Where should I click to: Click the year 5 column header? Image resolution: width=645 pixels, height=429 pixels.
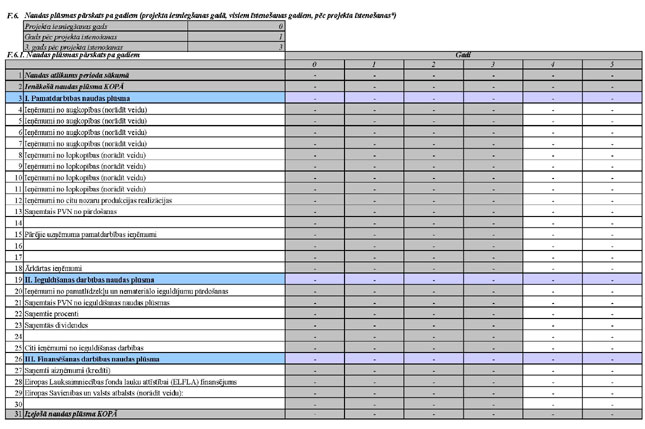(x=611, y=65)
